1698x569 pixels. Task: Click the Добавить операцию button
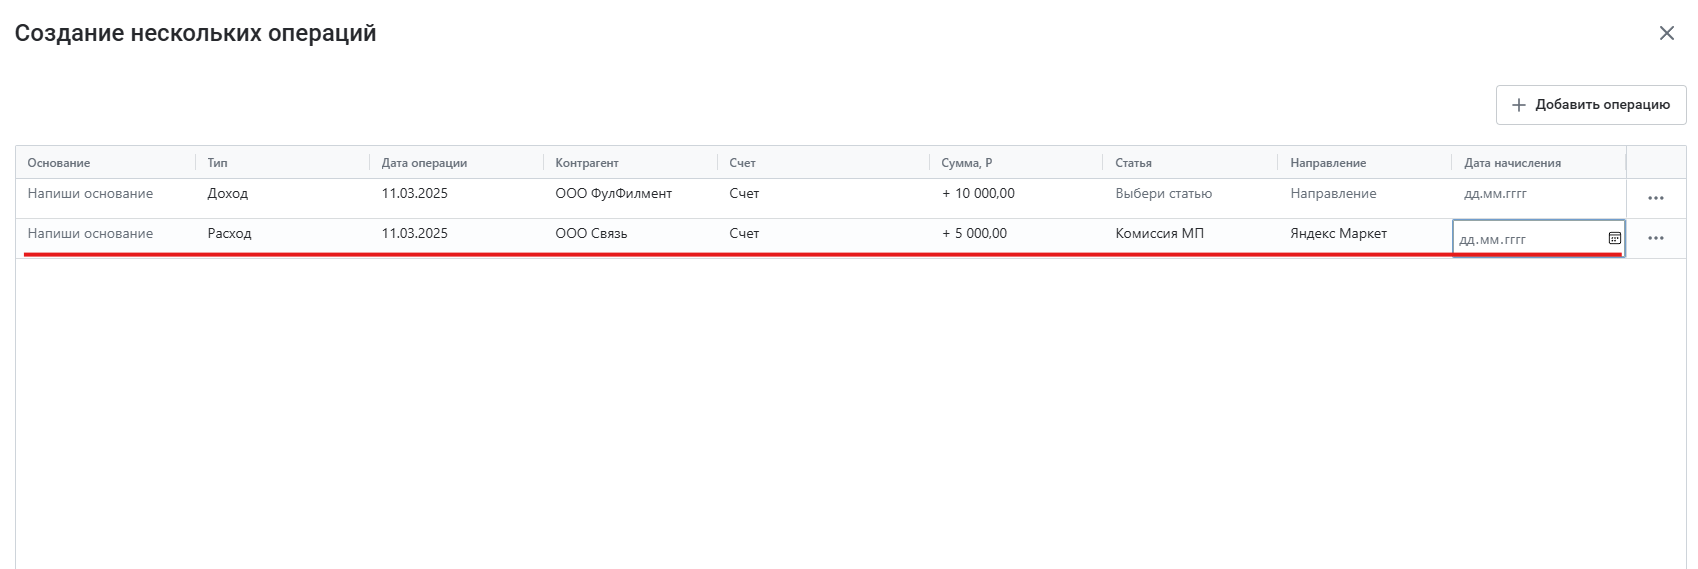click(1590, 105)
